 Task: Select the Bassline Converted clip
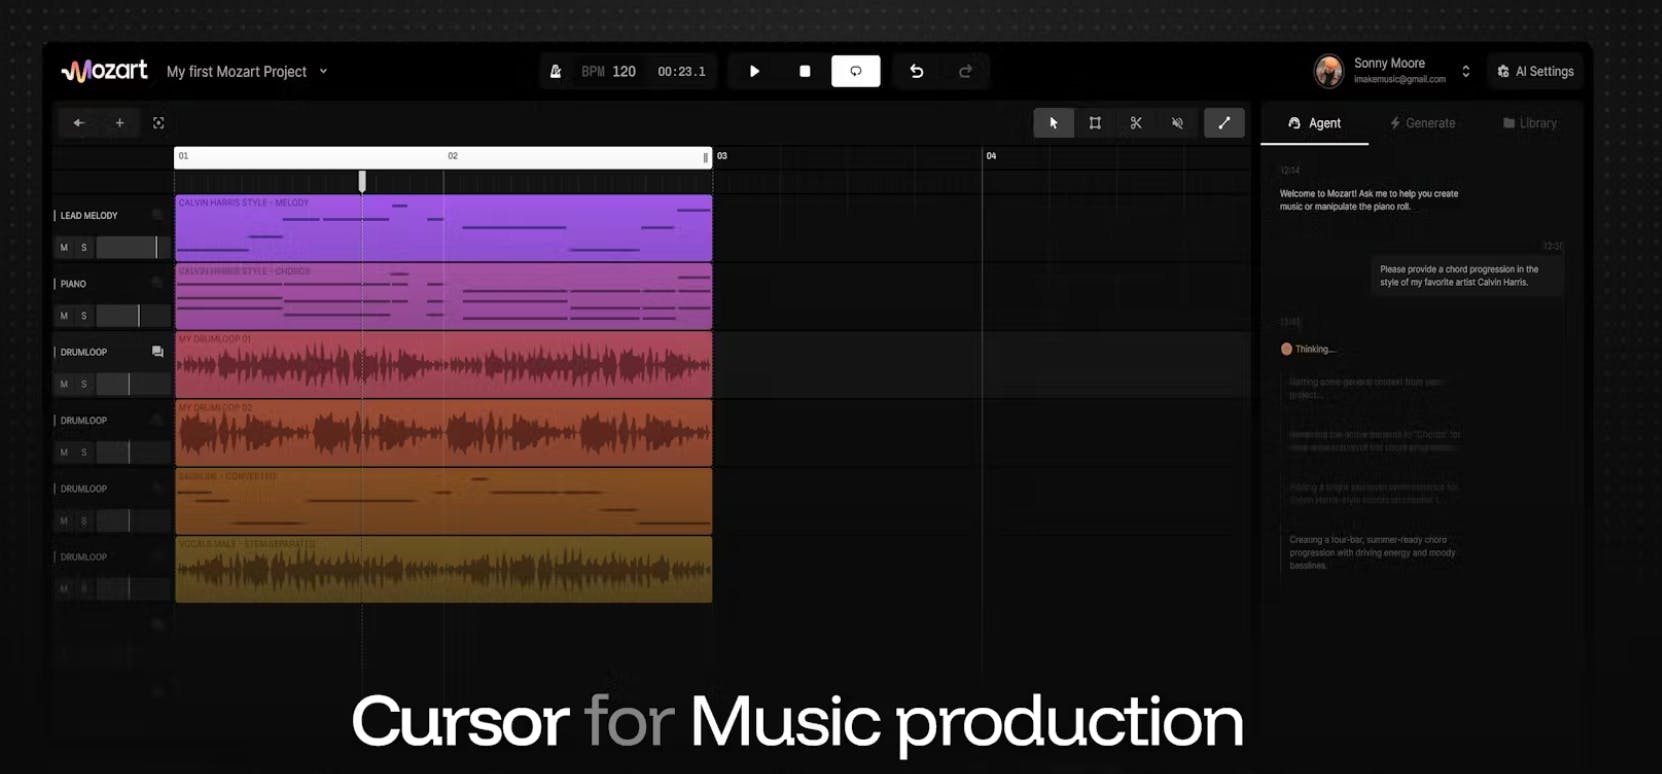(x=444, y=501)
